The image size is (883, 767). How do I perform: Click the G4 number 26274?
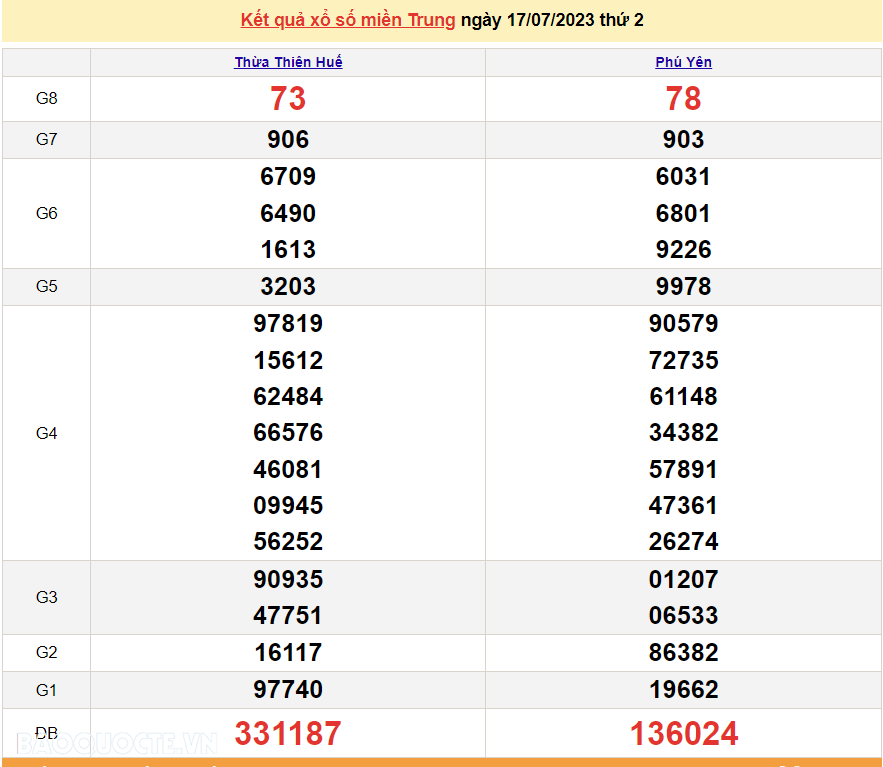[x=683, y=542]
